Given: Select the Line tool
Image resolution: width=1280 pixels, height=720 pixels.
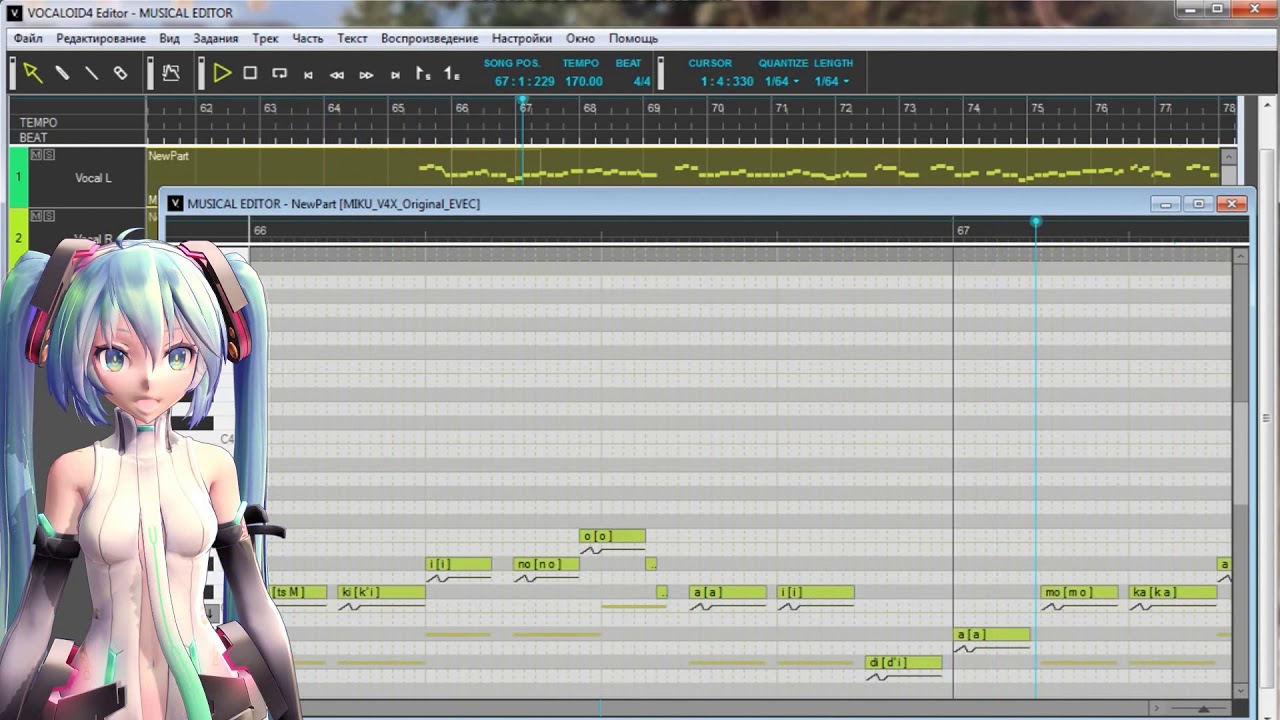Looking at the screenshot, I should coord(91,73).
